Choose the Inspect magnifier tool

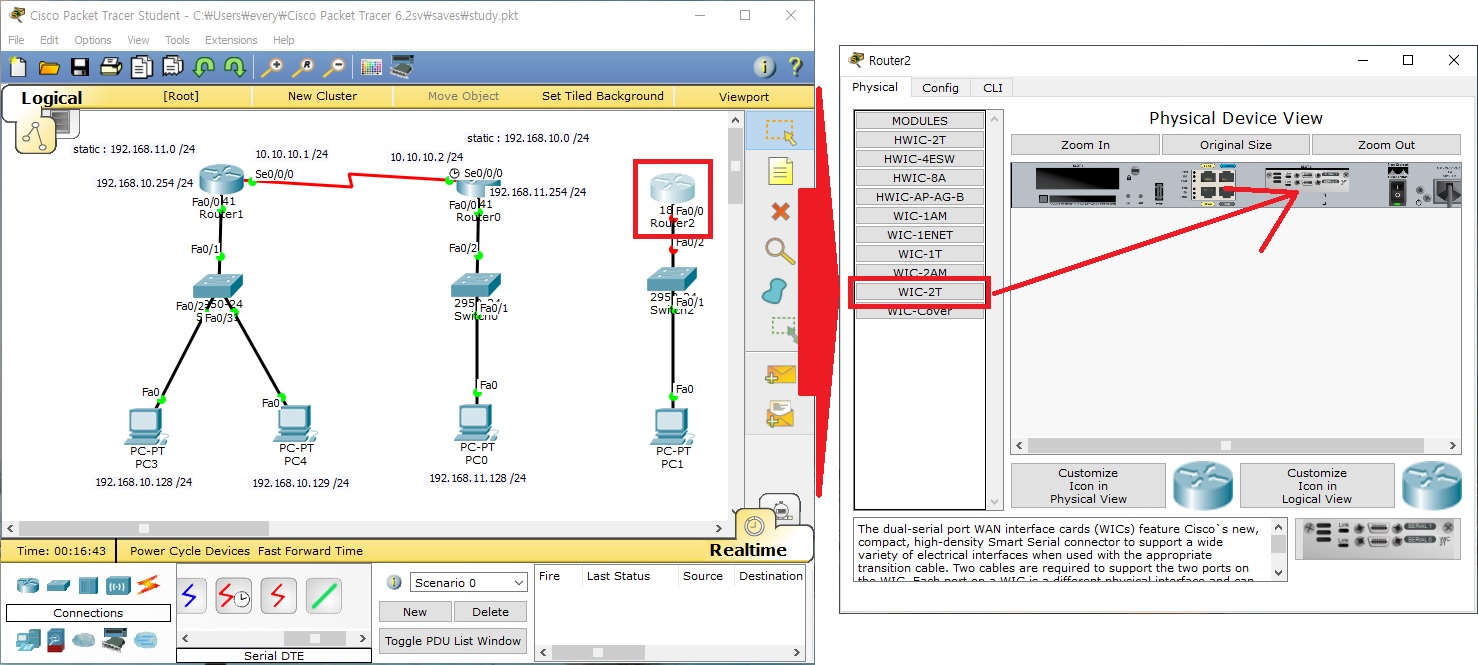click(780, 251)
